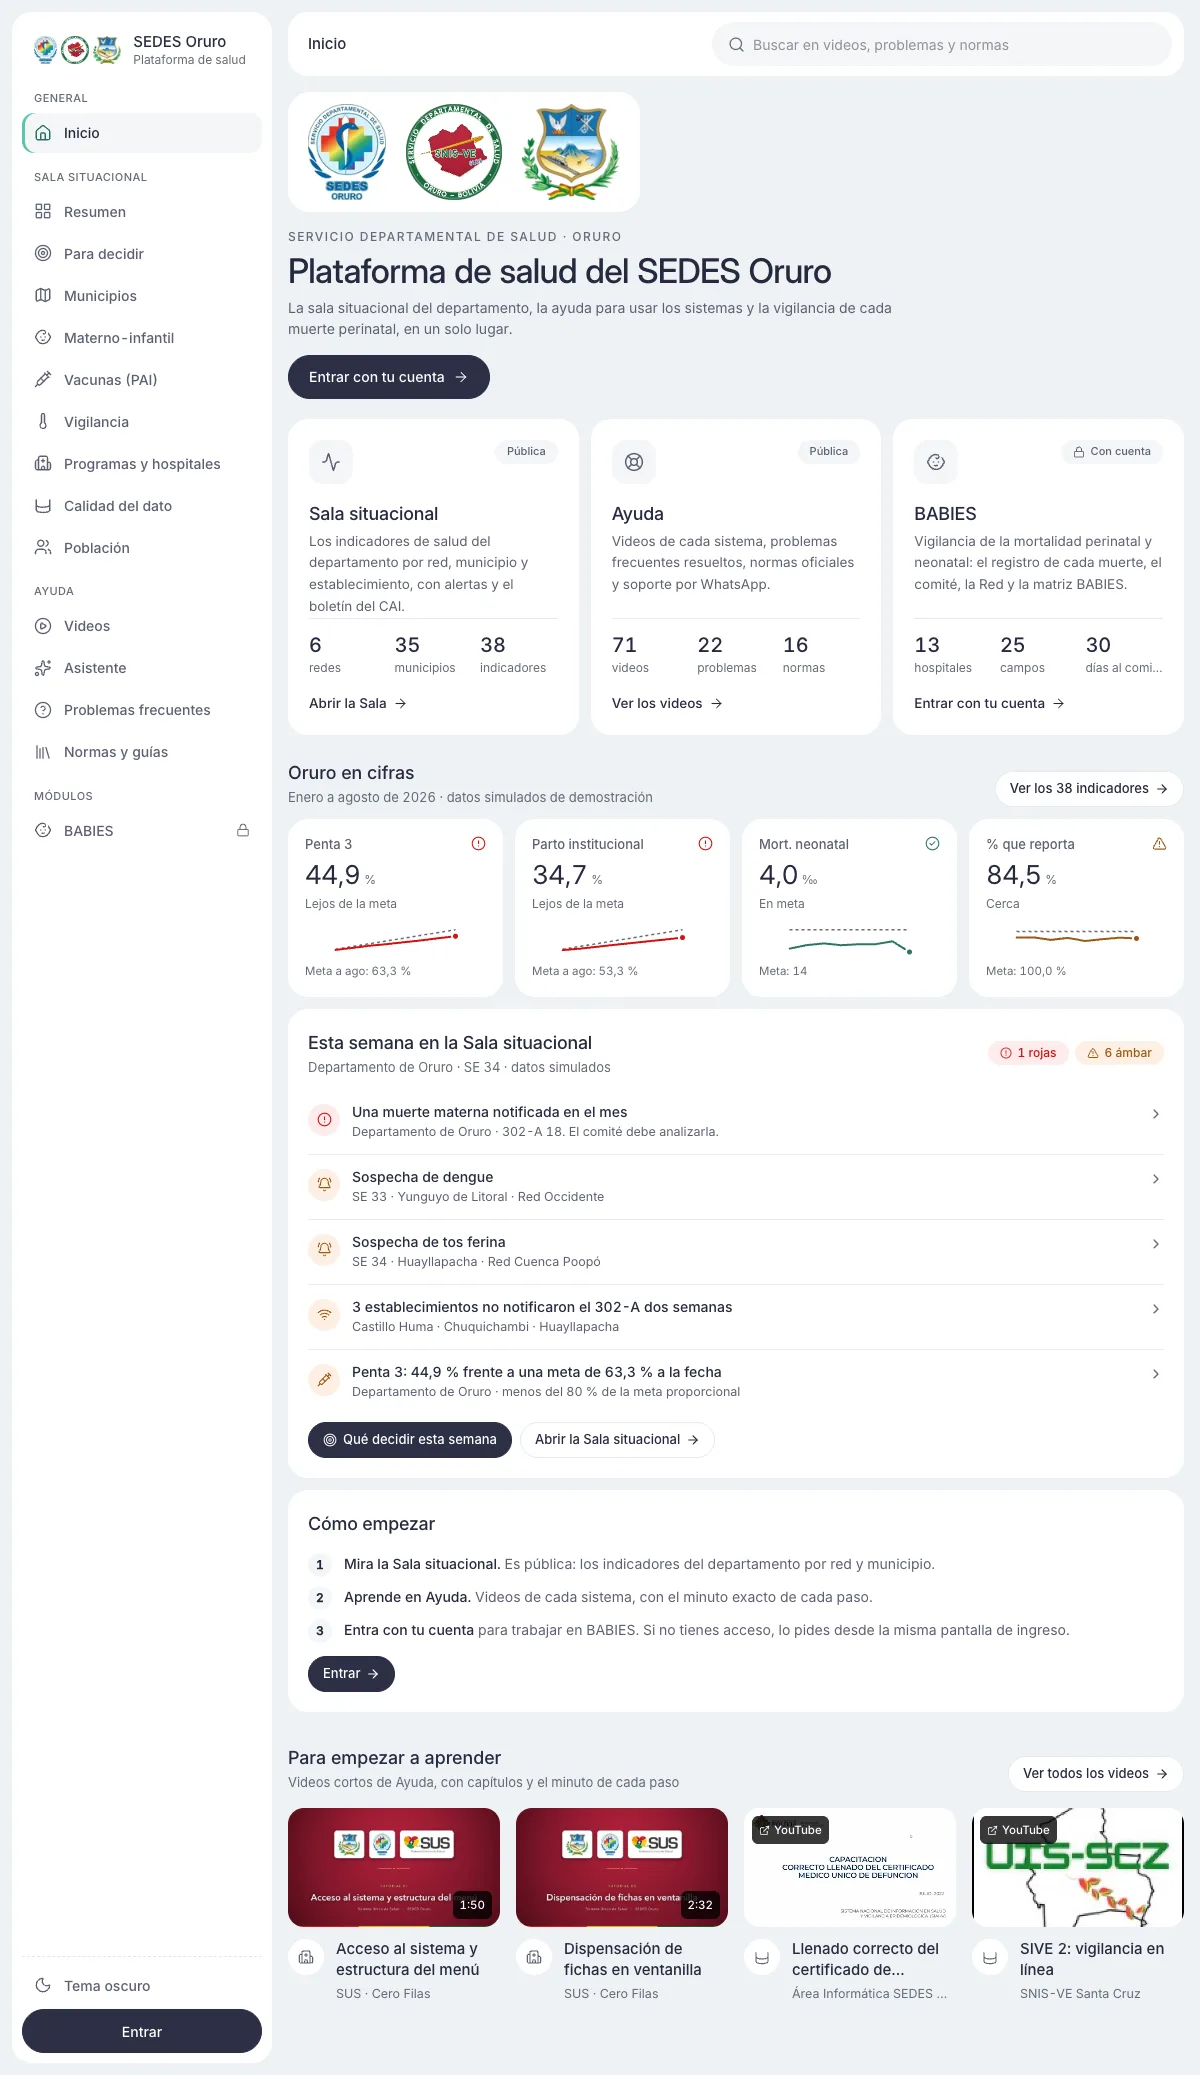This screenshot has height=2075, width=1200.
Task: Follow the Abrir la Sala link
Action: pyautogui.click(x=358, y=703)
